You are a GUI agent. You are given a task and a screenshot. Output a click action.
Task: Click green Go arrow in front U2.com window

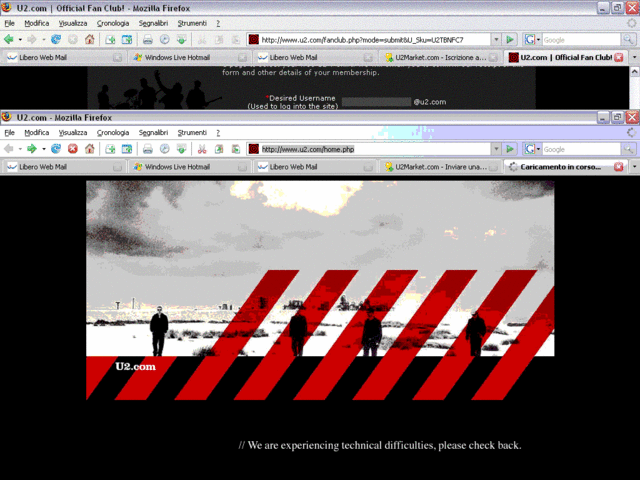pos(510,149)
